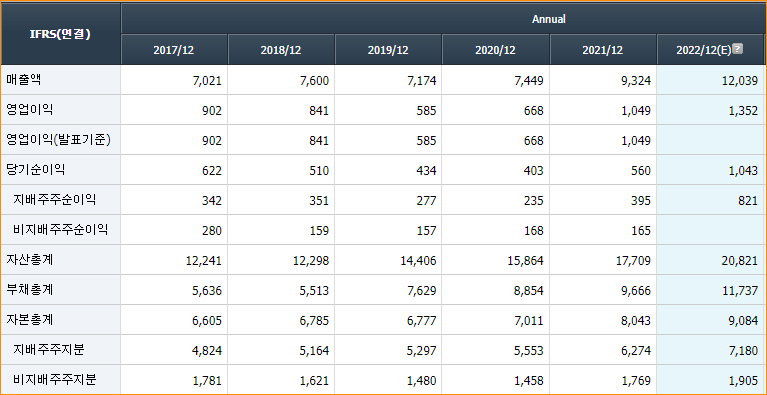
Task: Select the 당기순이익 value 622
Action: pyautogui.click(x=212, y=171)
